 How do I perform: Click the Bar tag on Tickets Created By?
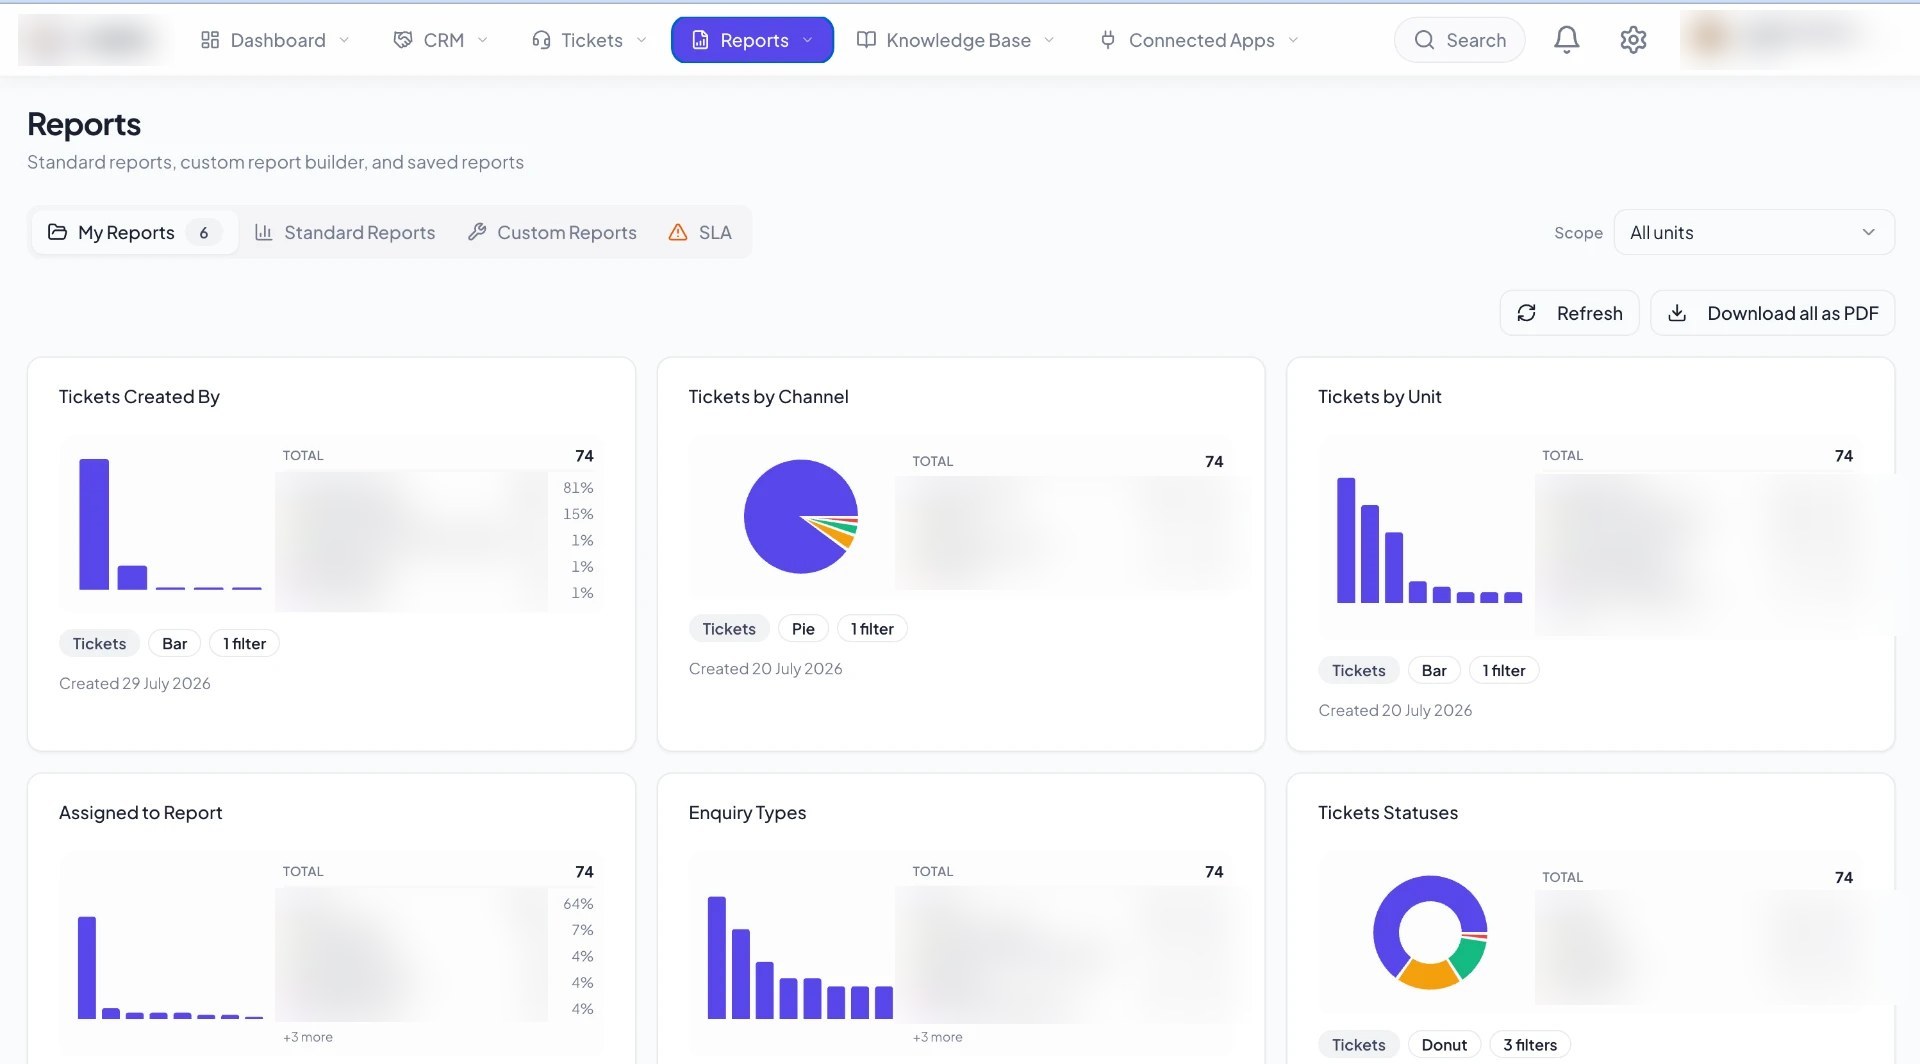tap(174, 644)
